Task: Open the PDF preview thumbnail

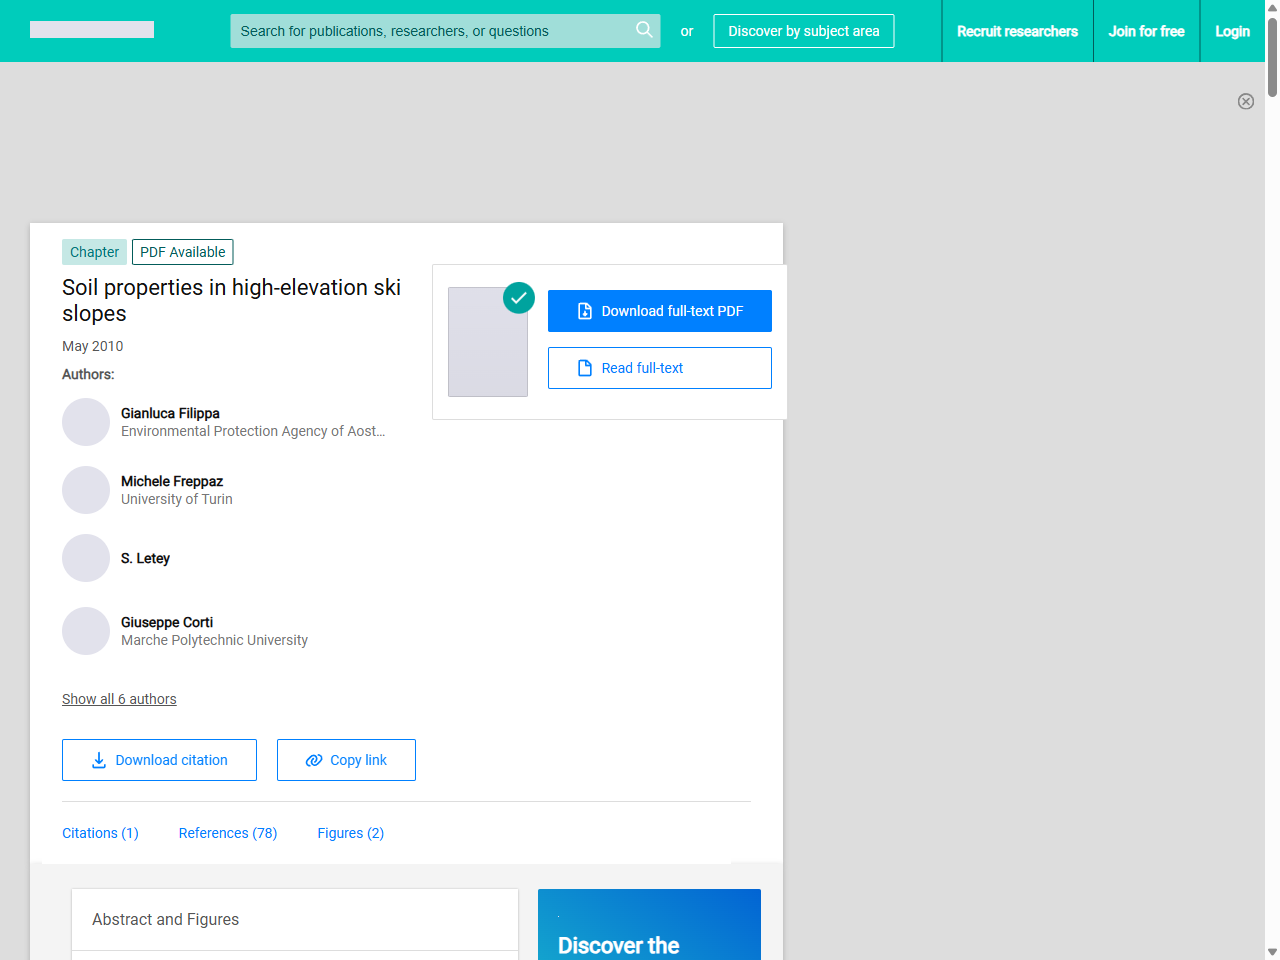Action: (x=488, y=342)
